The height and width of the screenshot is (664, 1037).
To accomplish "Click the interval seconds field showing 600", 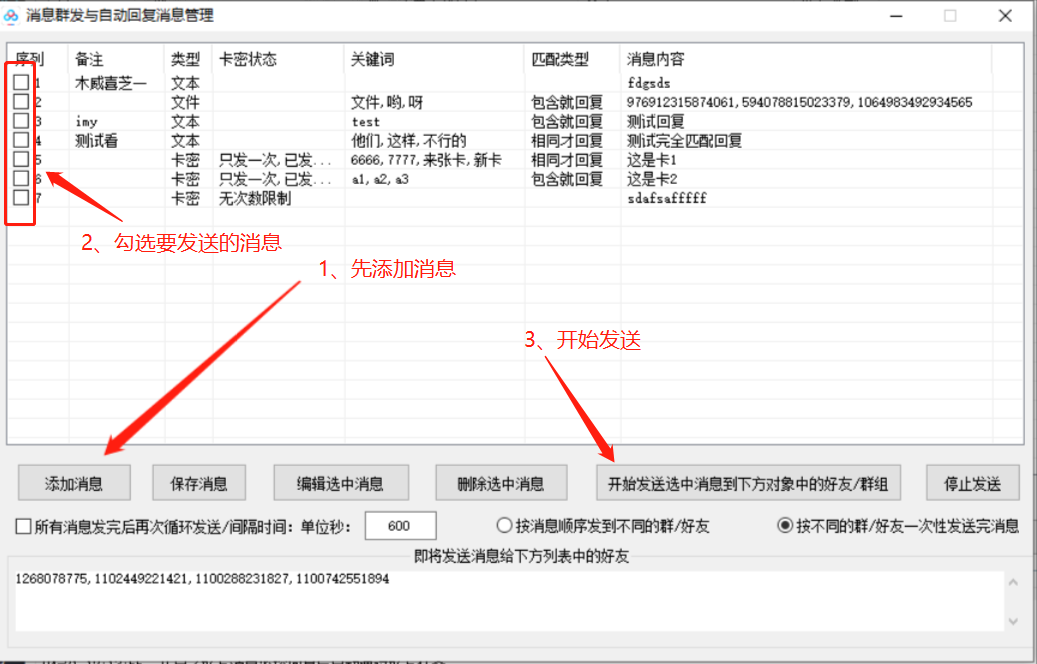I will 400,525.
